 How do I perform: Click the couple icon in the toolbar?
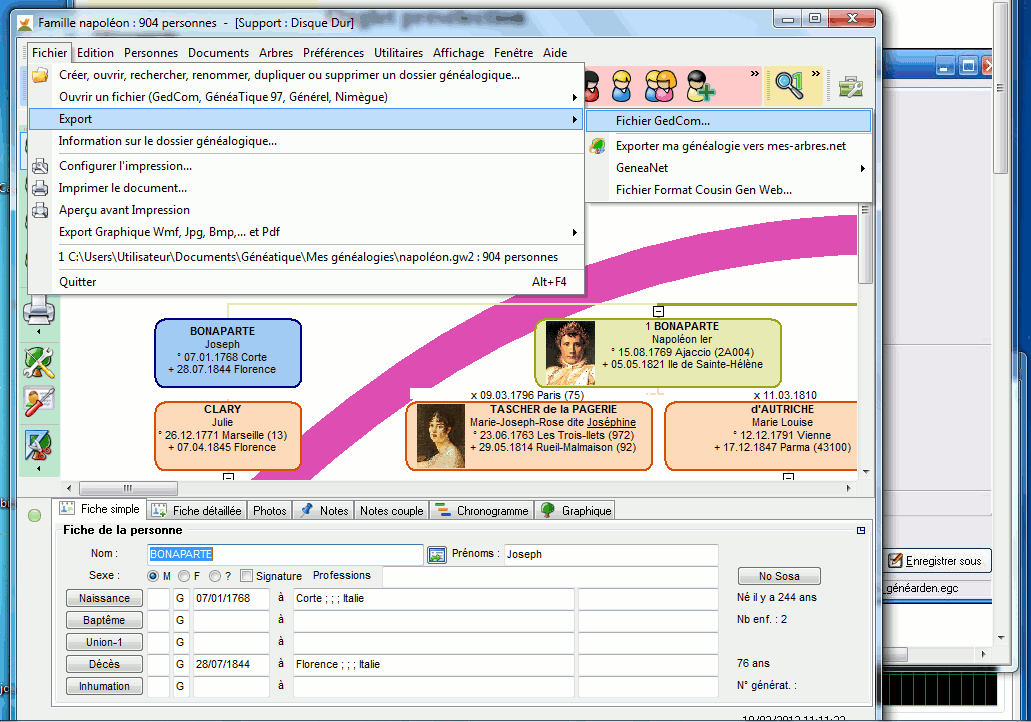click(x=660, y=85)
